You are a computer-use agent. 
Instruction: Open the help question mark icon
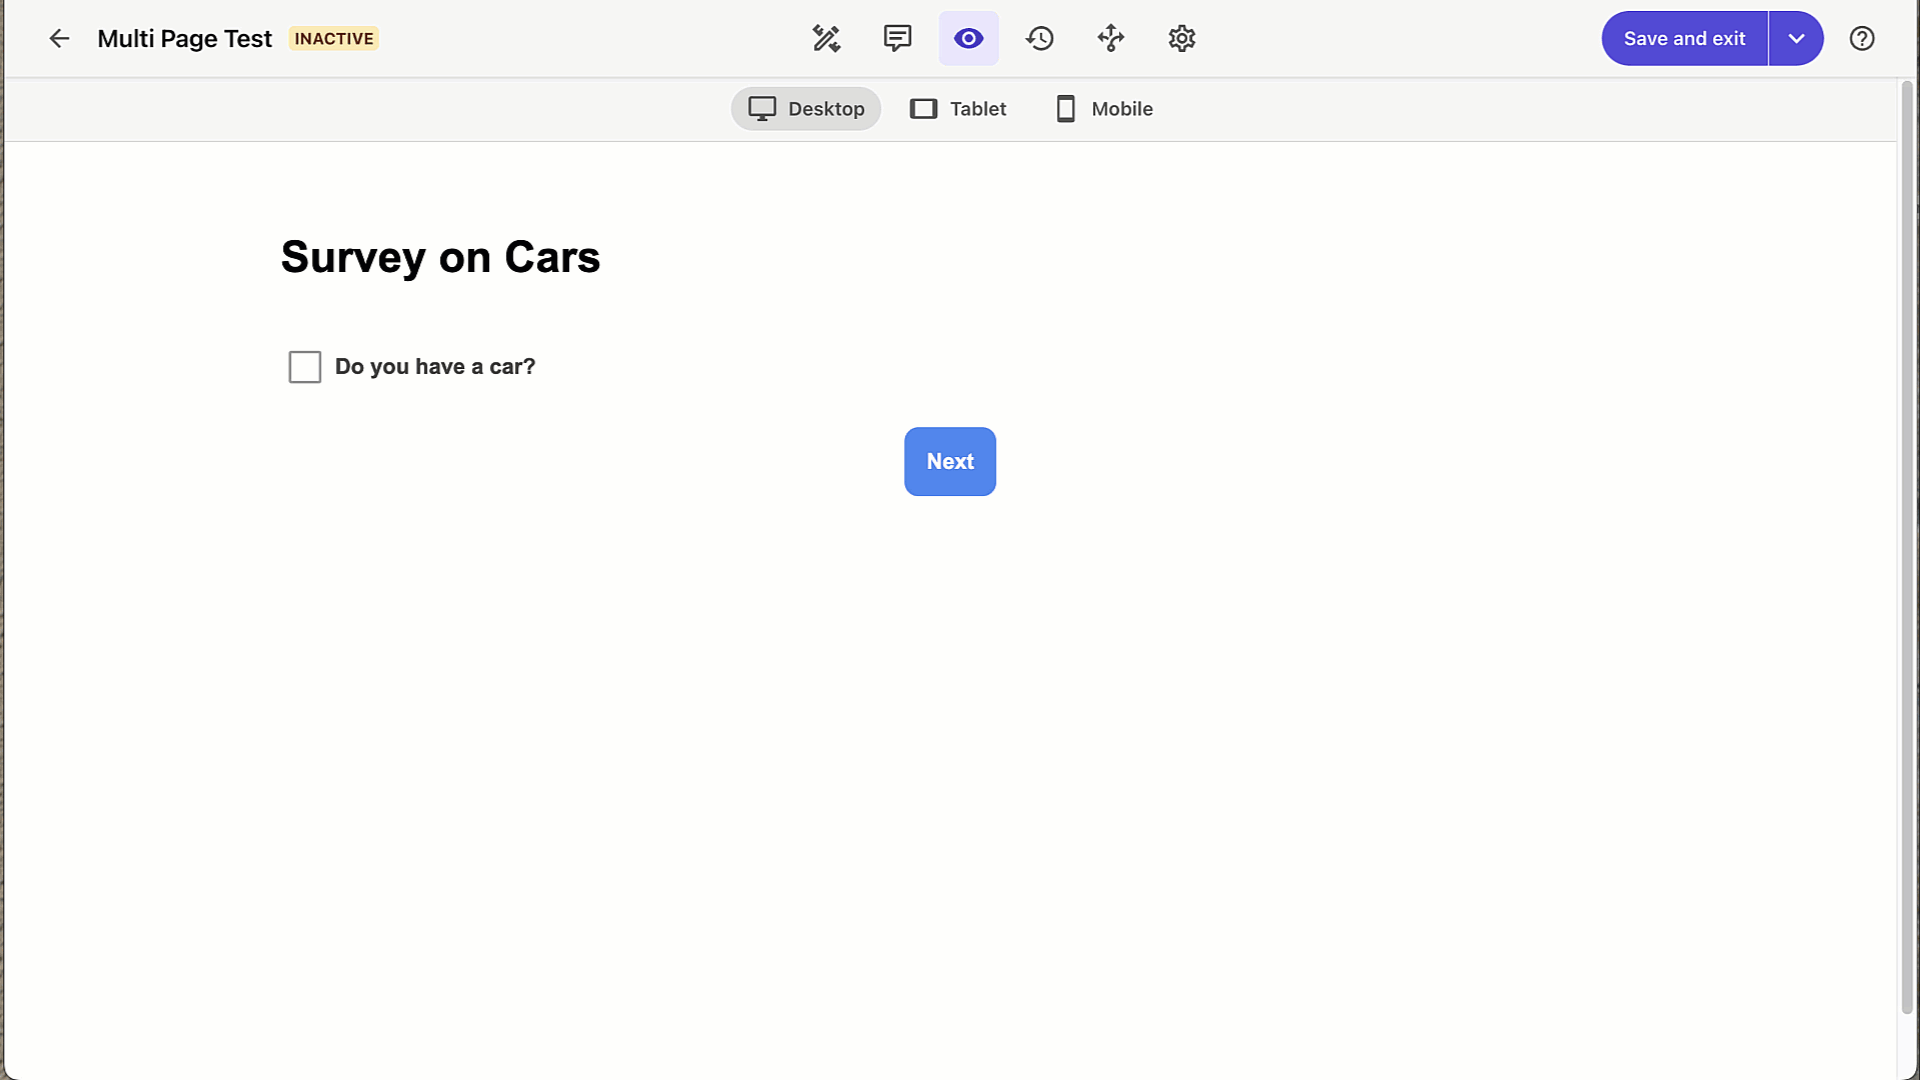click(1863, 38)
